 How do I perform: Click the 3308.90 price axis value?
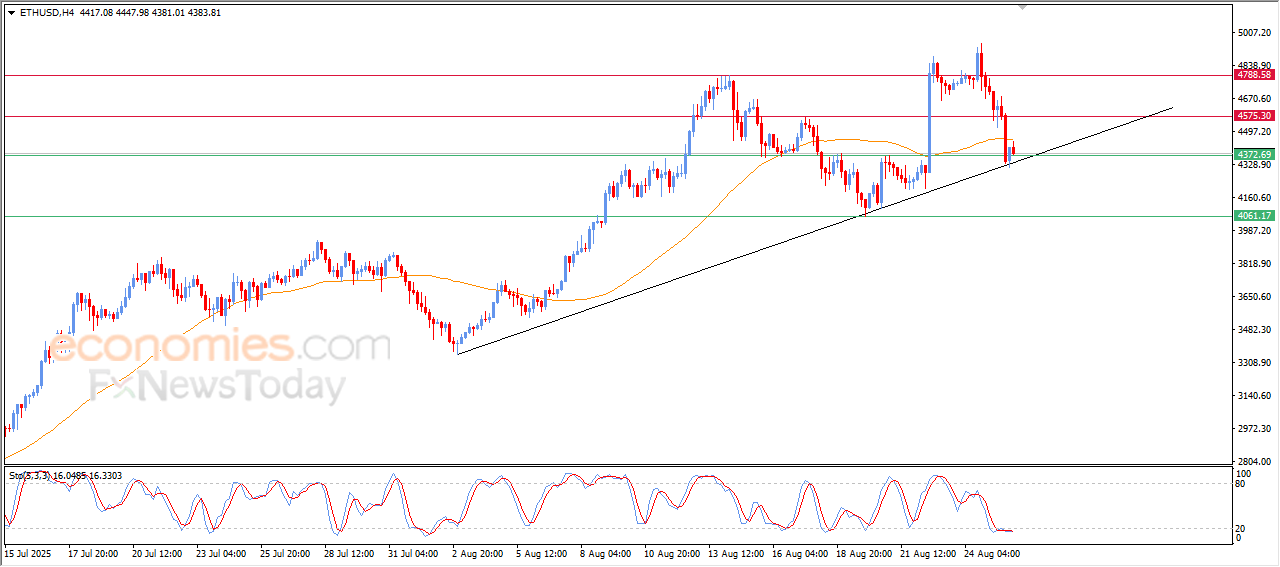coord(1253,363)
